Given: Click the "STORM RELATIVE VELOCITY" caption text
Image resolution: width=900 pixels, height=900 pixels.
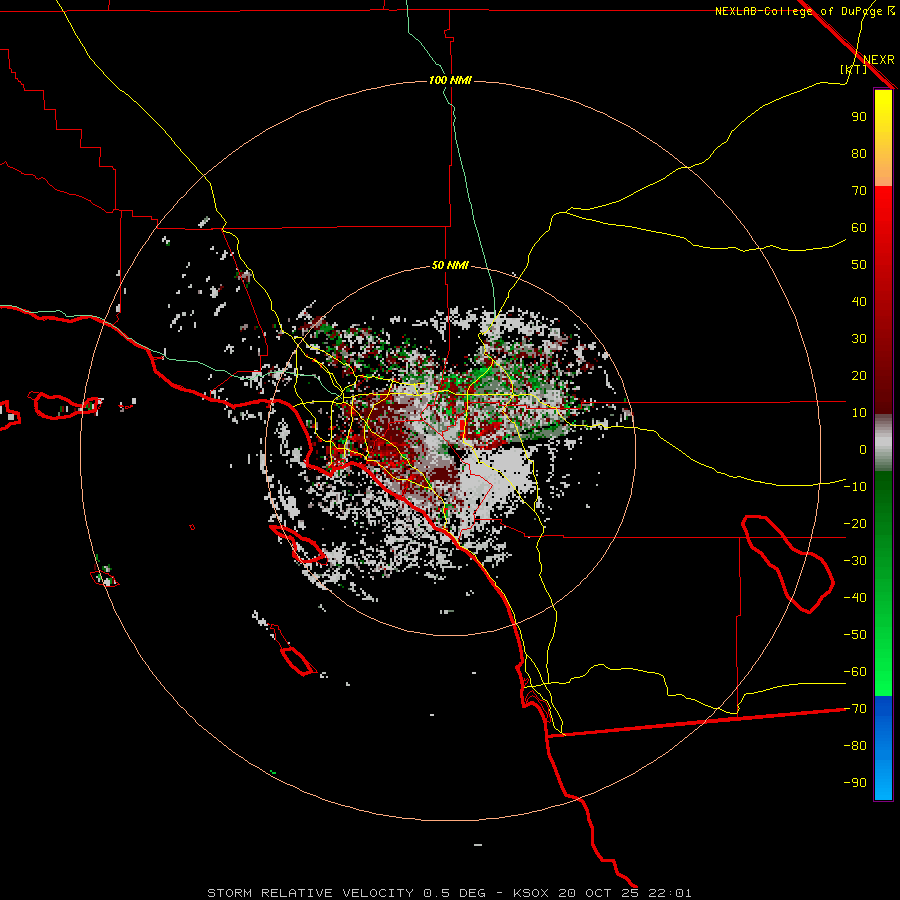Looking at the screenshot, I should [310, 893].
